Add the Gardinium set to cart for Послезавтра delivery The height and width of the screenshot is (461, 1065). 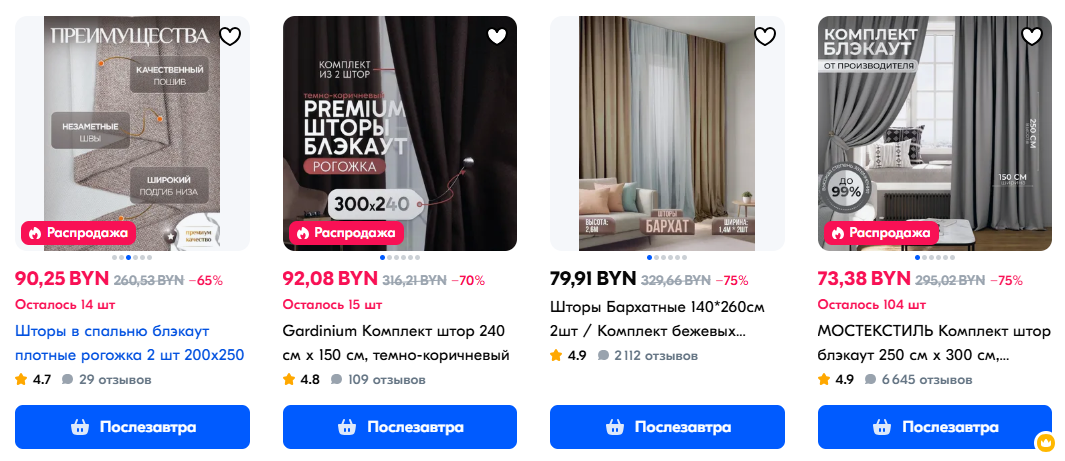pos(399,427)
